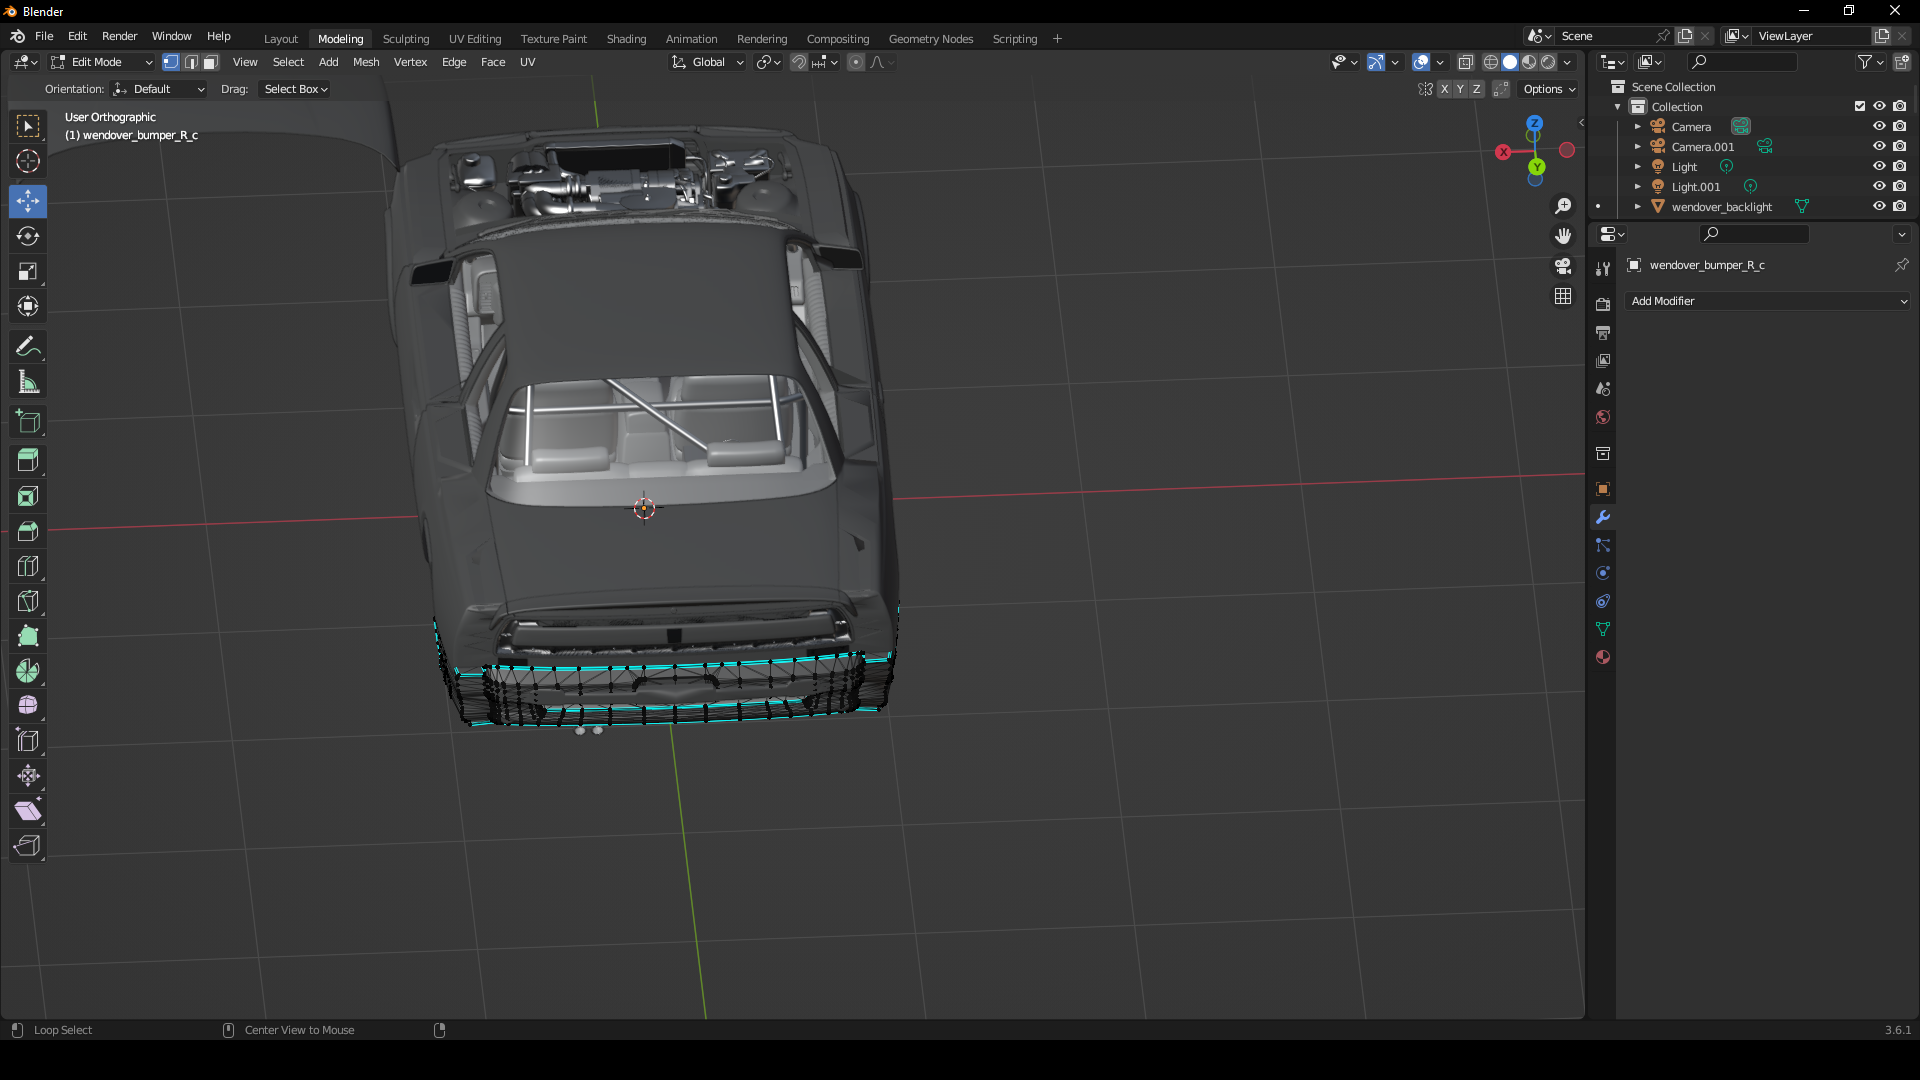The height and width of the screenshot is (1080, 1920).
Task: Select the Extrude Region tool
Action: [x=28, y=461]
